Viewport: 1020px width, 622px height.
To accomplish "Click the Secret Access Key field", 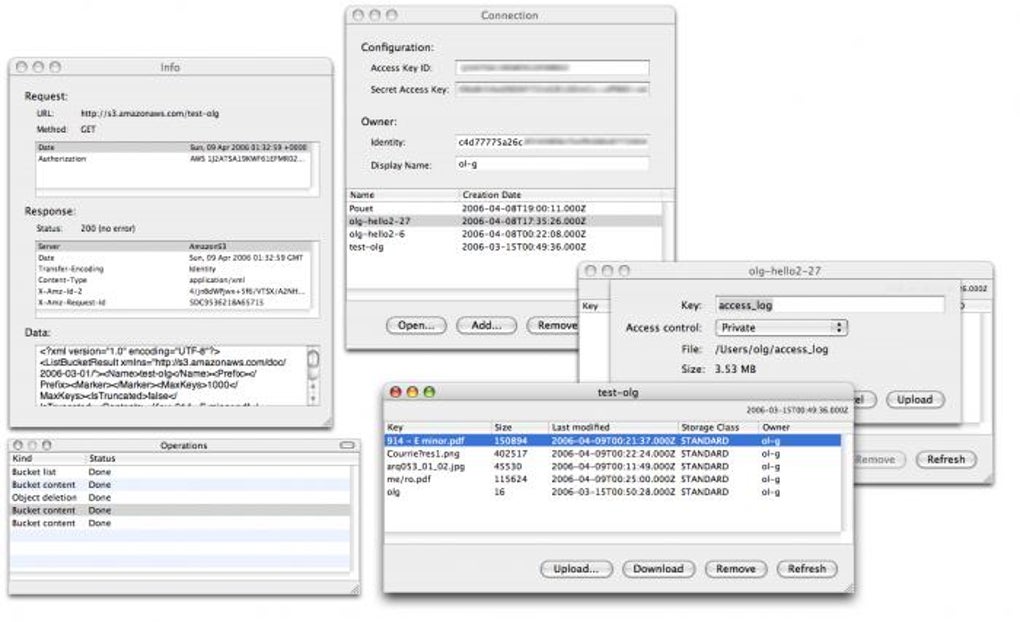I will click(552, 90).
